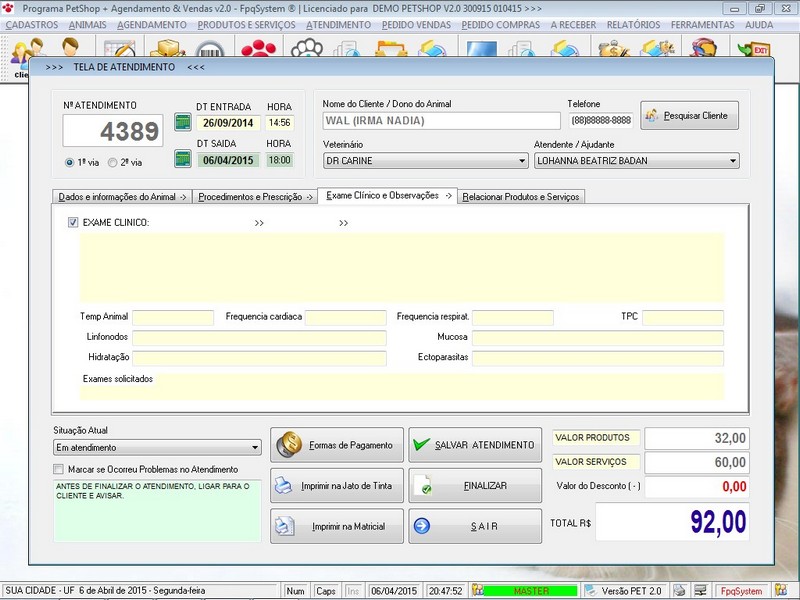Expand the Situação Atual dropdown
The image size is (800, 600).
pos(255,448)
